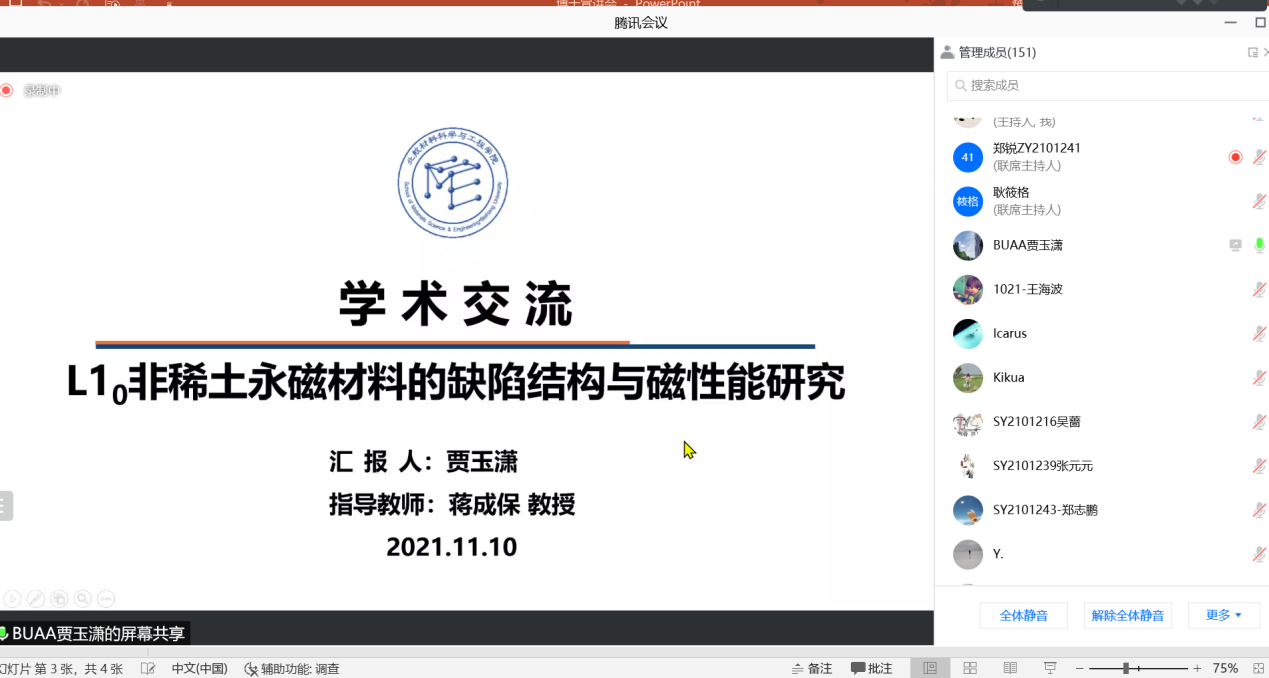Viewport: 1269px width, 678px height.
Task: Open the 批注 comments pane
Action: tap(872, 668)
